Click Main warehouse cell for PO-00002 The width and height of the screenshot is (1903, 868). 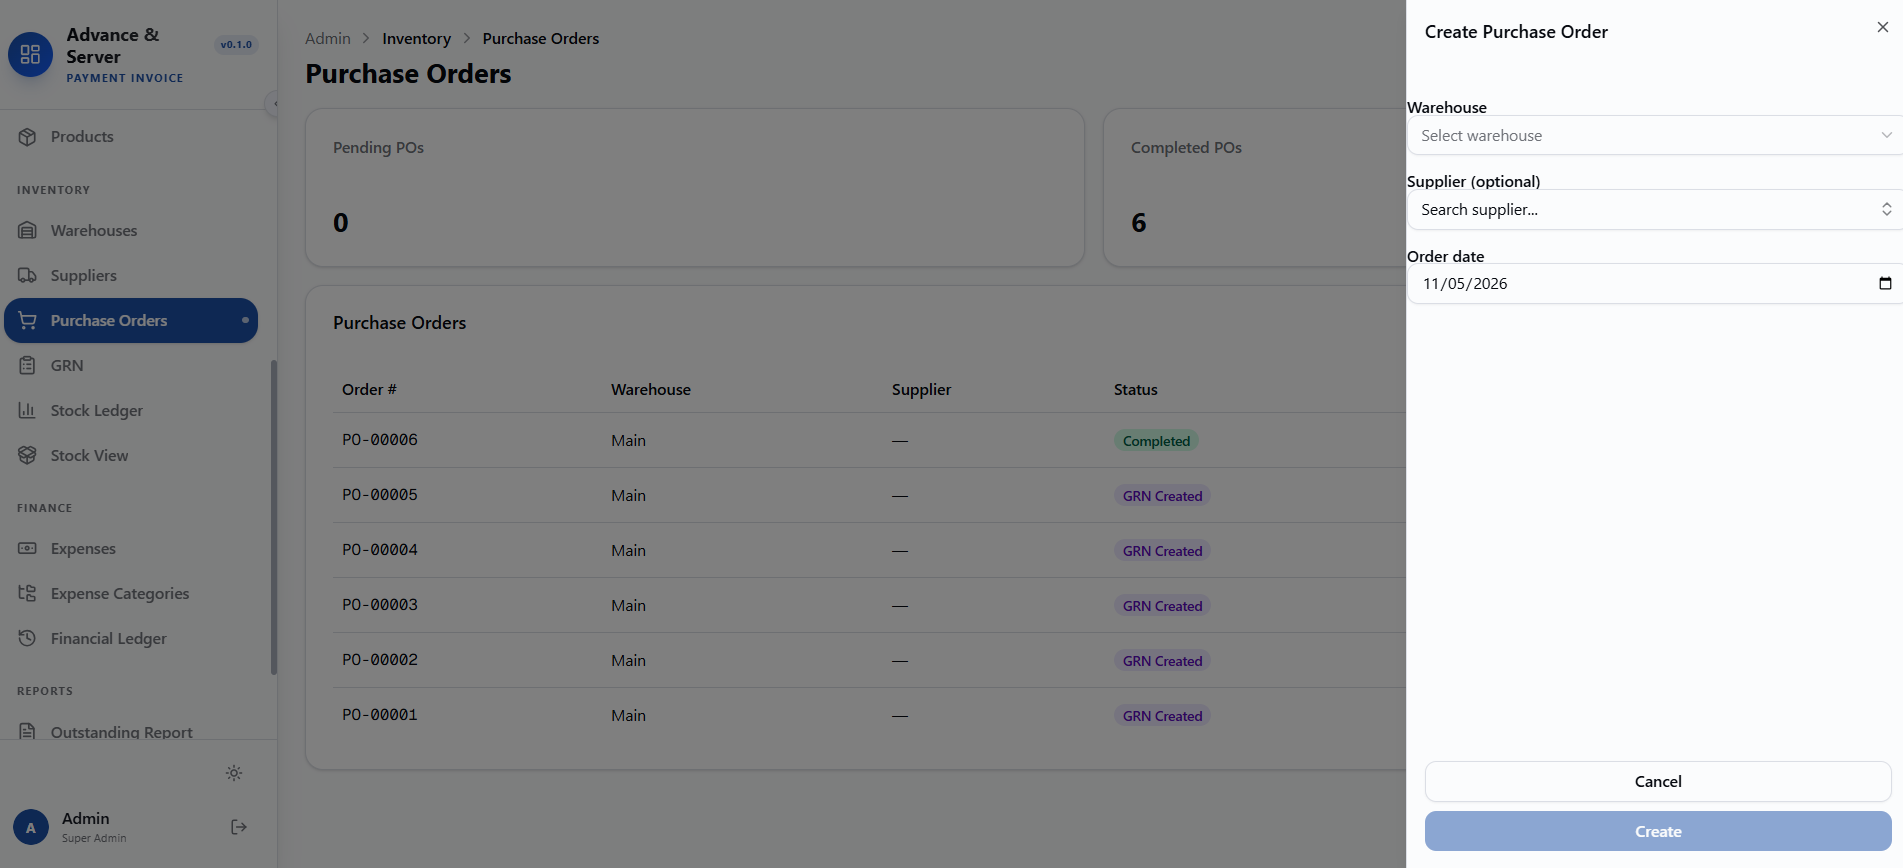pyautogui.click(x=628, y=661)
